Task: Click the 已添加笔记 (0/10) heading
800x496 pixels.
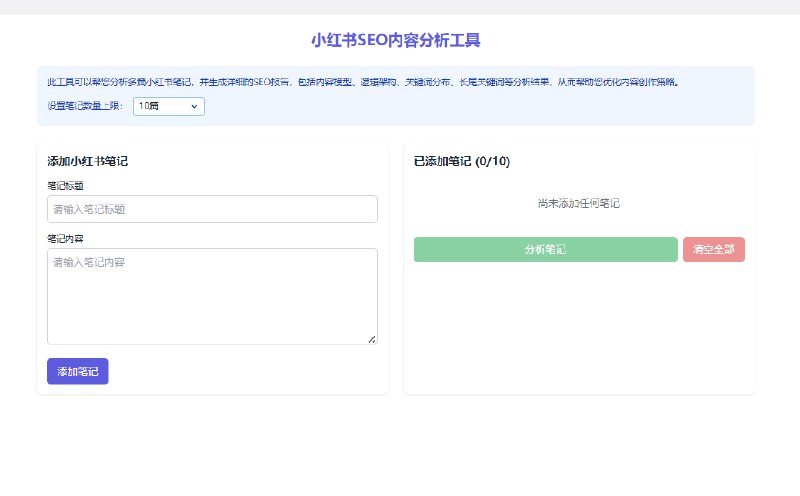Action: point(462,161)
